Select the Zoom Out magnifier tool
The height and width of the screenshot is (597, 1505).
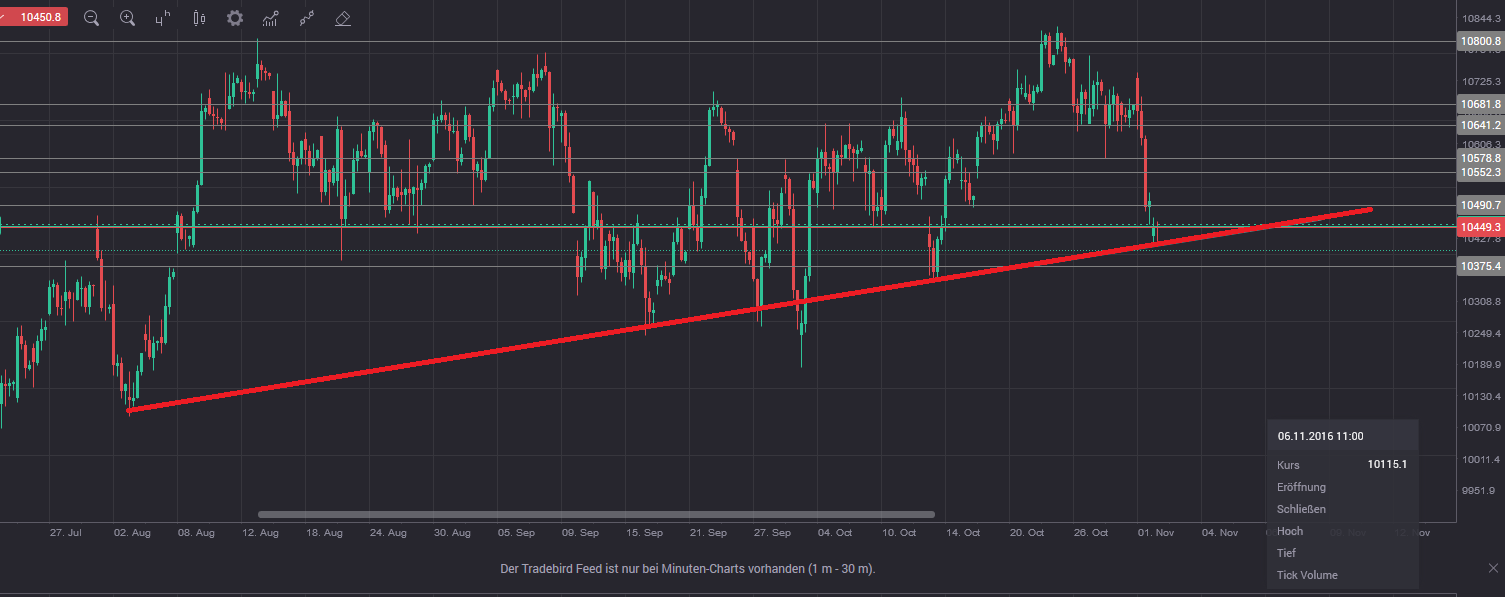(91, 18)
